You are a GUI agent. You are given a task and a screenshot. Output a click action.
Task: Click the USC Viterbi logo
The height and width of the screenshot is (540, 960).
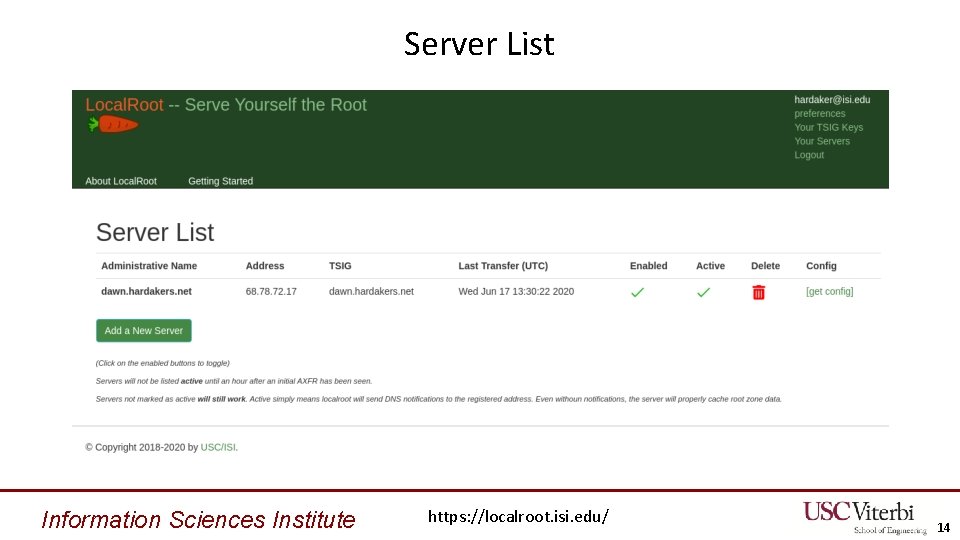tap(864, 517)
